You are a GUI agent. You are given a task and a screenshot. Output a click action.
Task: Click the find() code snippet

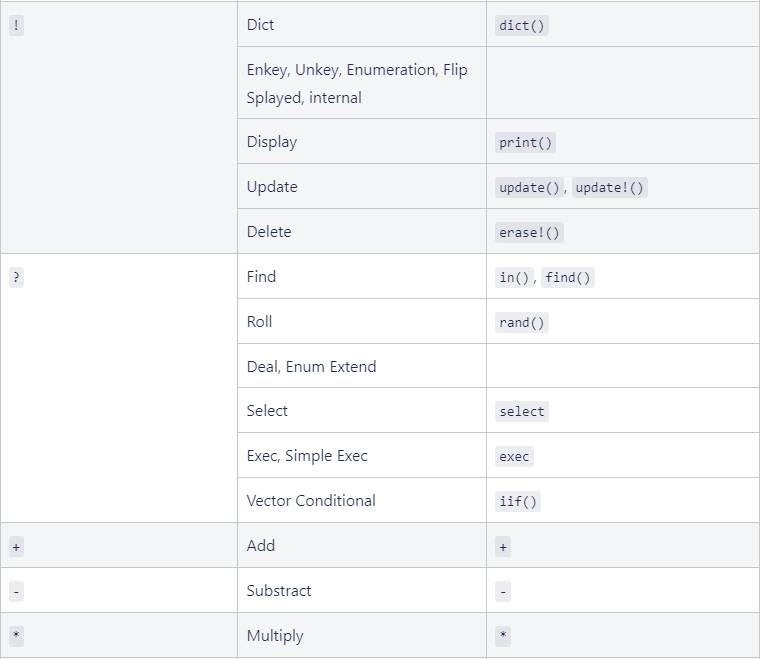567,278
